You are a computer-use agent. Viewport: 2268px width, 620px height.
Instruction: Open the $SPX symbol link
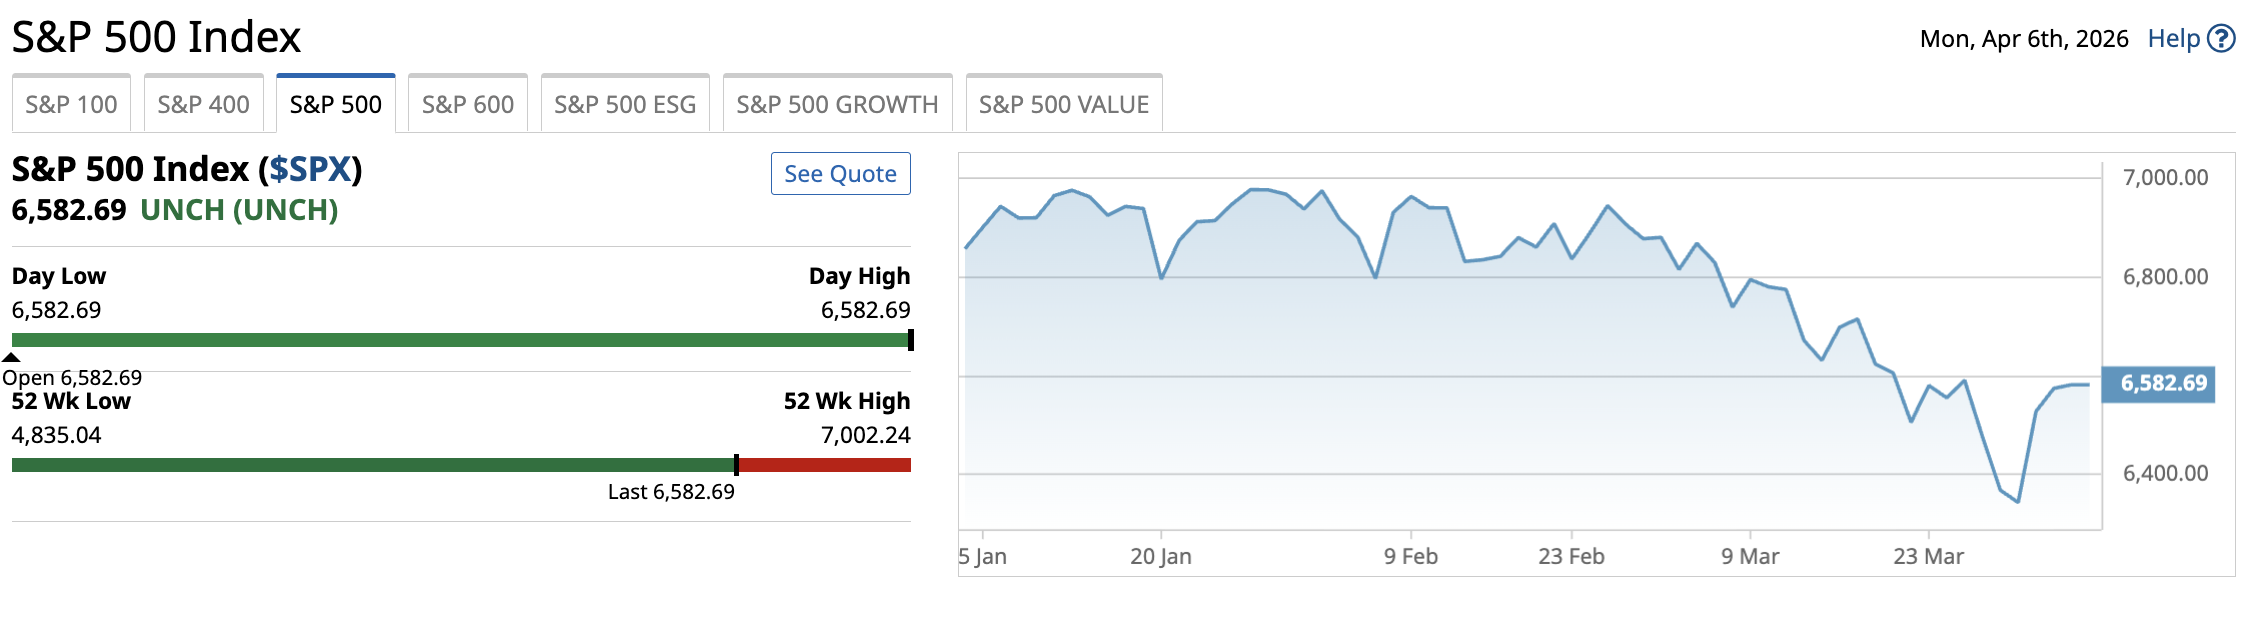309,170
